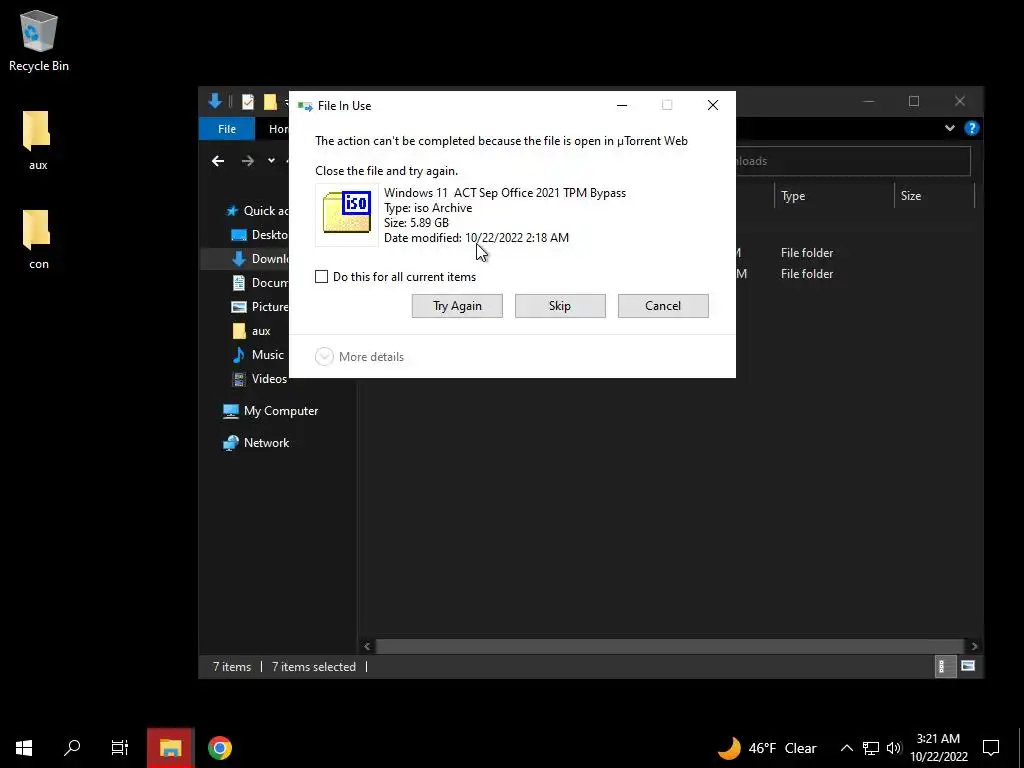Image resolution: width=1024 pixels, height=768 pixels.
Task: Select Pictures in navigation pane
Action: pos(260,306)
